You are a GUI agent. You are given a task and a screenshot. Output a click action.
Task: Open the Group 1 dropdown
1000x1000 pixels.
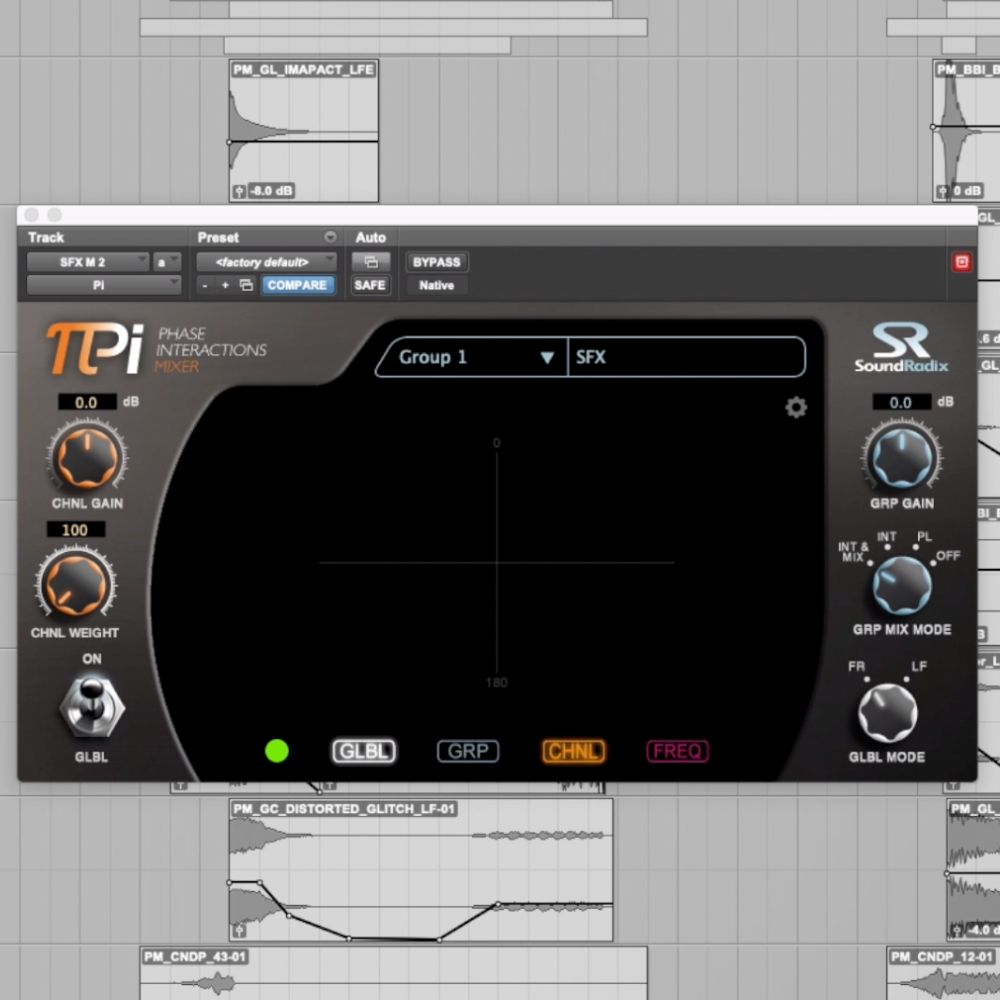coord(470,357)
